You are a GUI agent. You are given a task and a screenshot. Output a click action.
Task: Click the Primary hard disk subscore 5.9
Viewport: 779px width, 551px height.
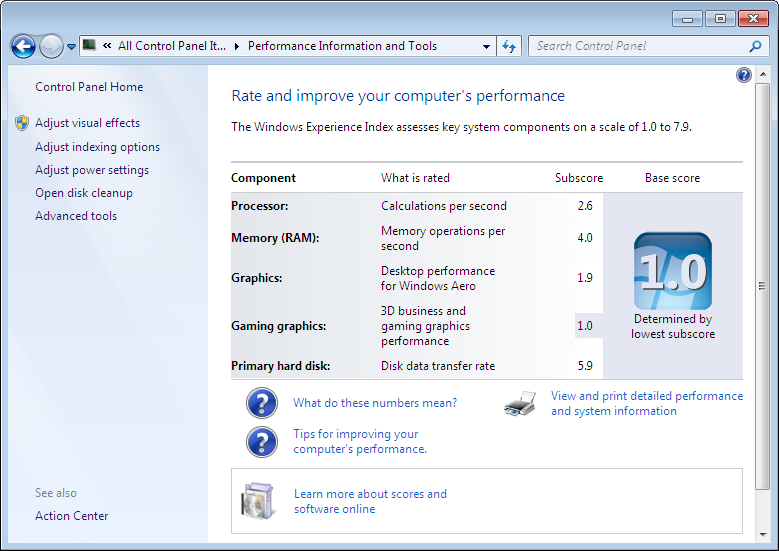click(585, 366)
